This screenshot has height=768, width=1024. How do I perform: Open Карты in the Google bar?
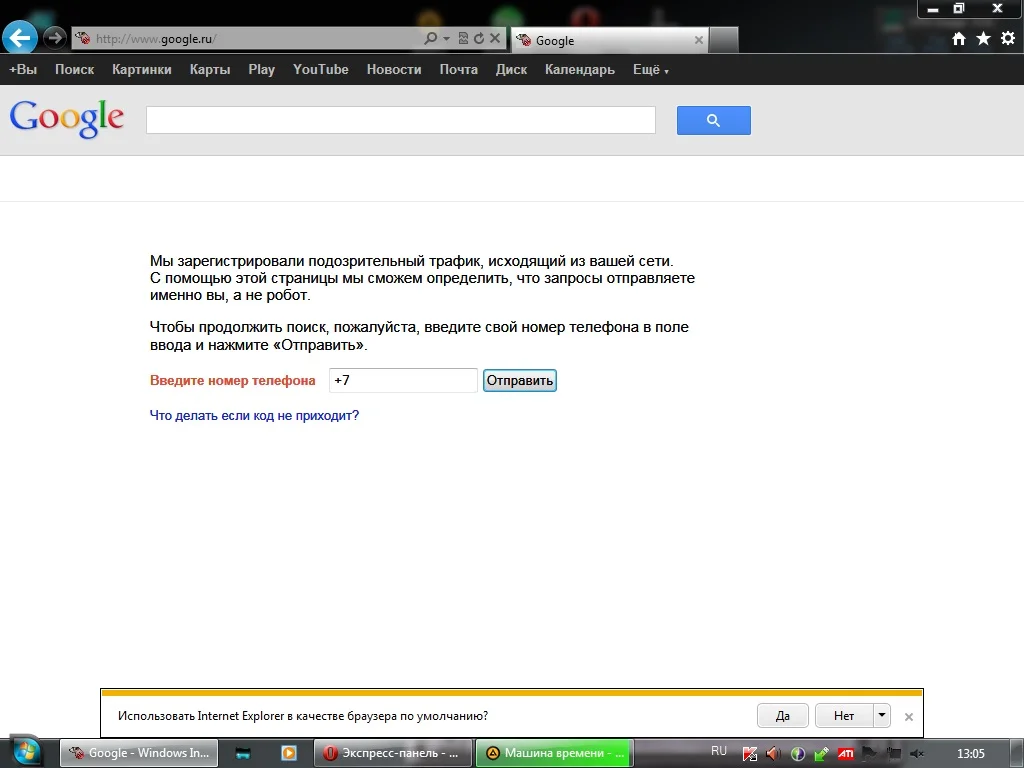coord(210,69)
